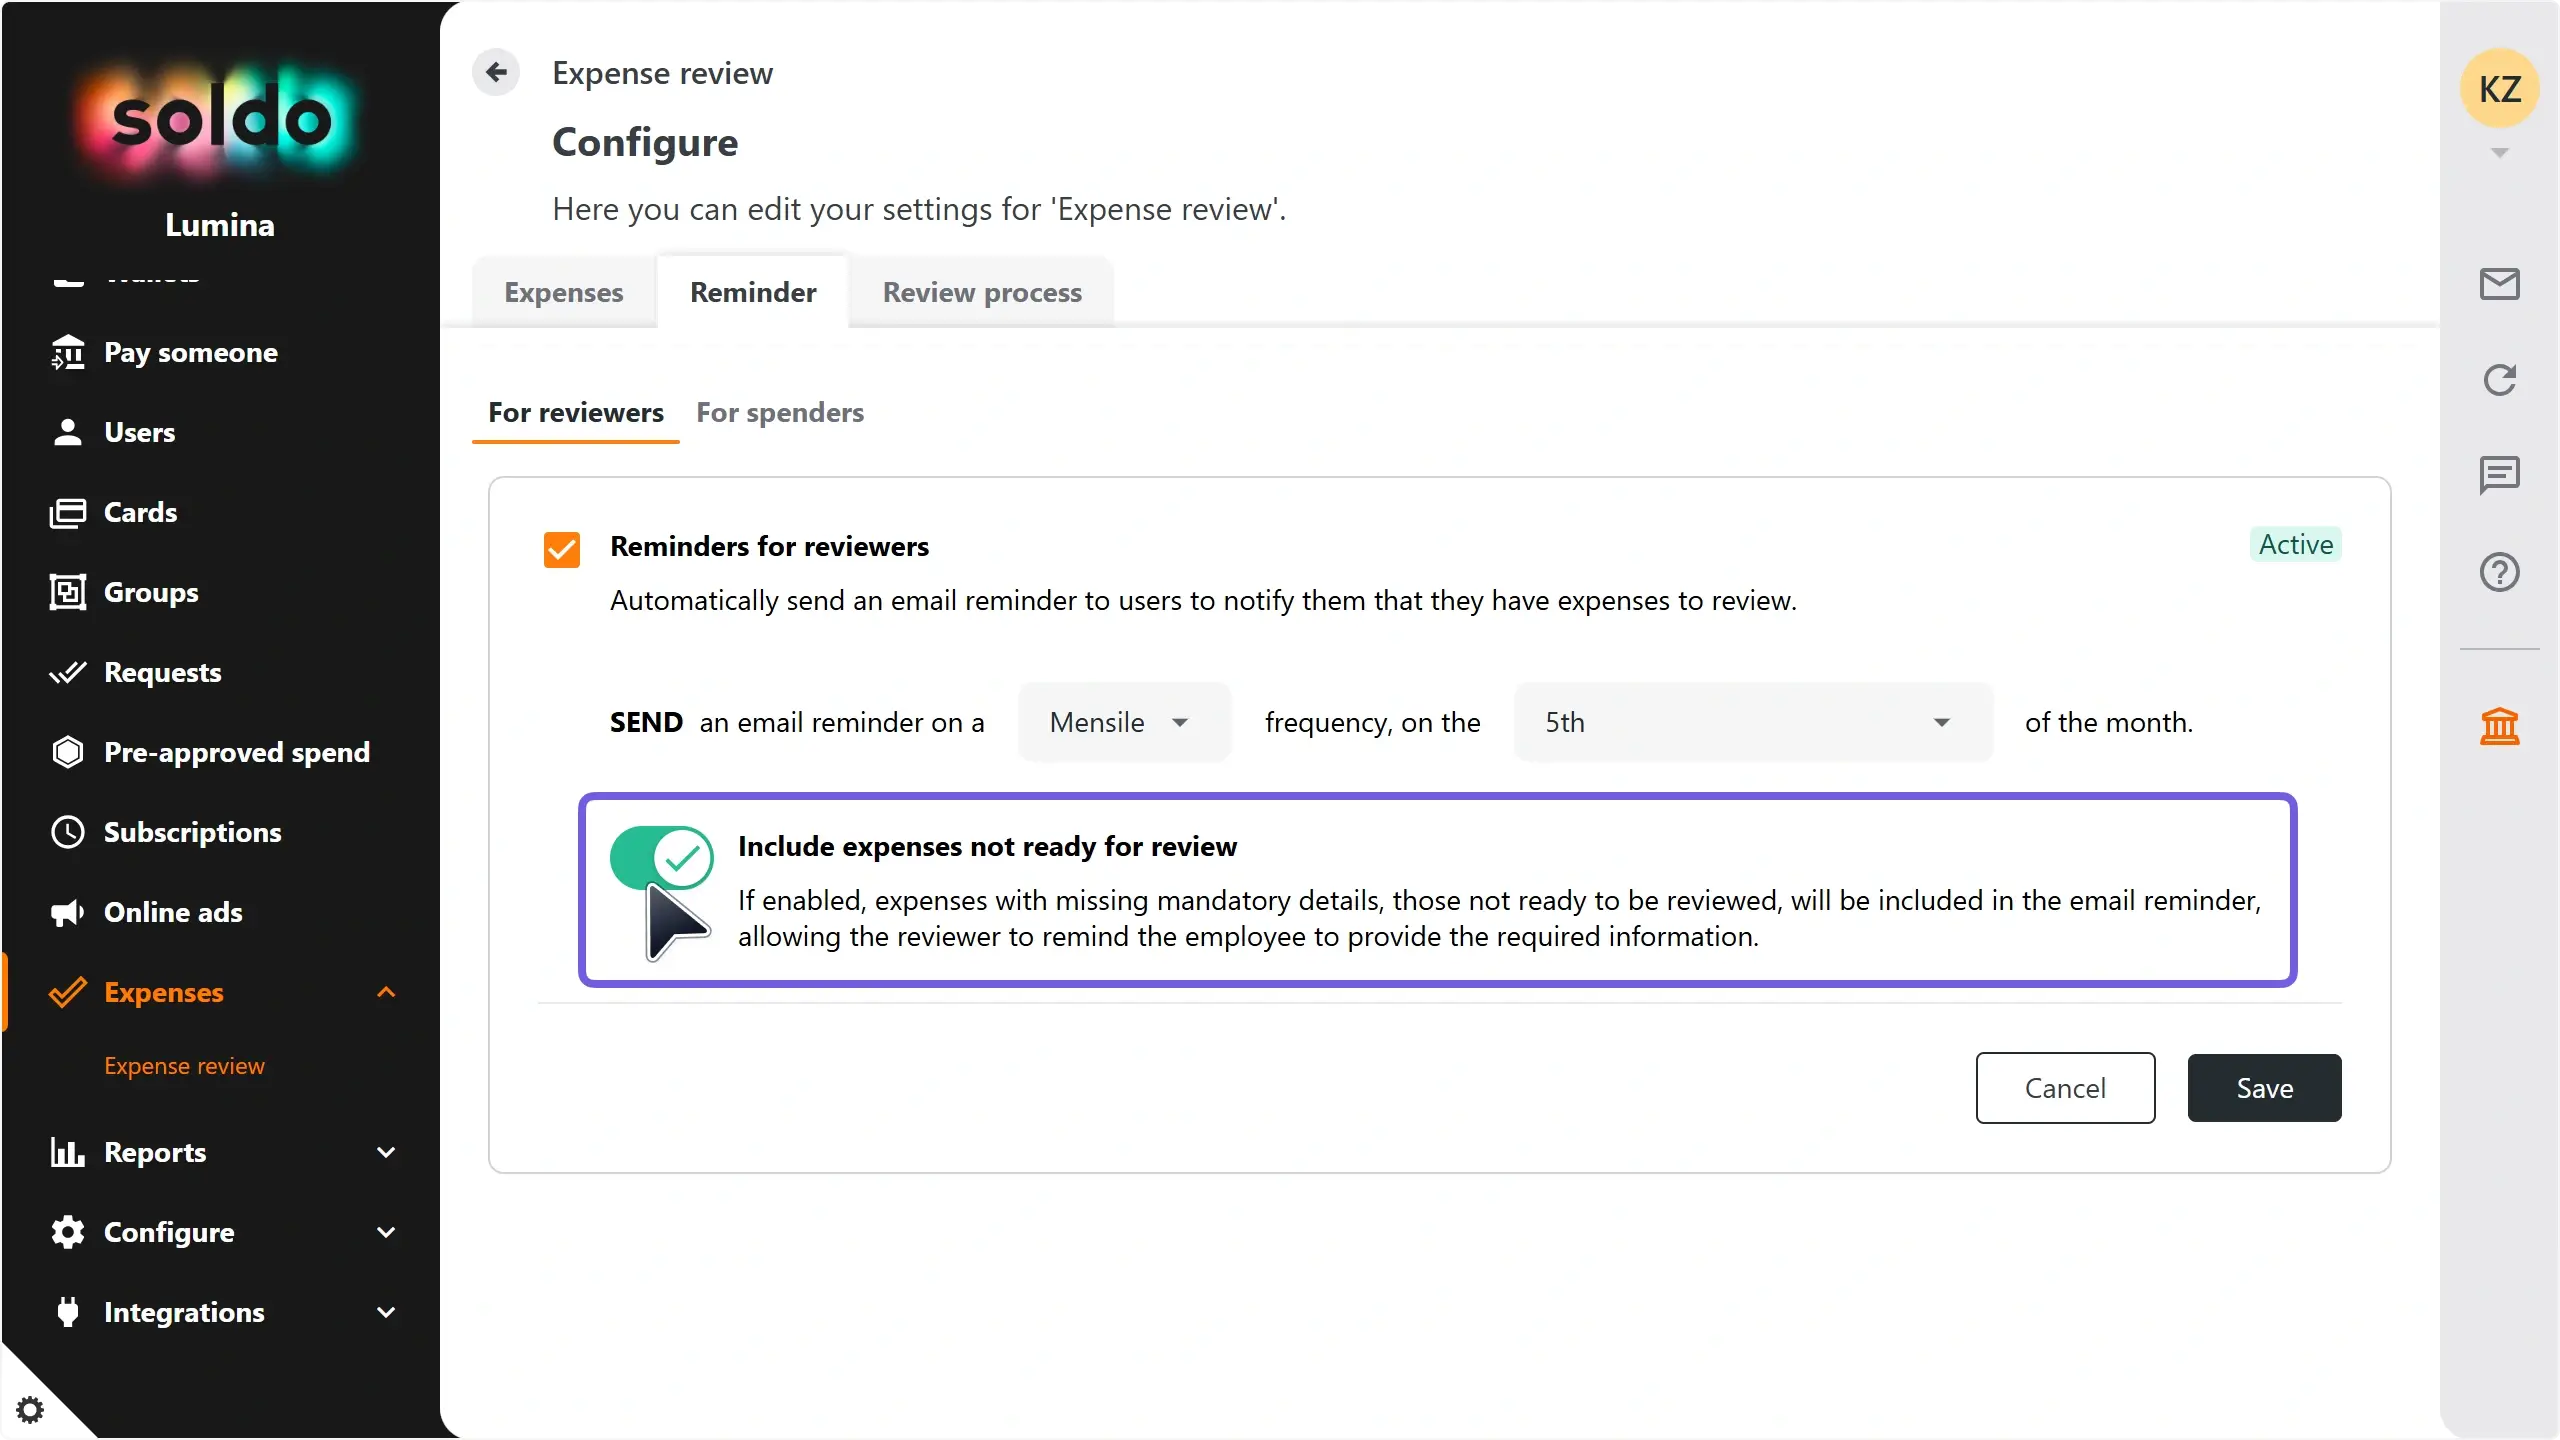Open the mail envelope icon in right panel

(x=2499, y=284)
